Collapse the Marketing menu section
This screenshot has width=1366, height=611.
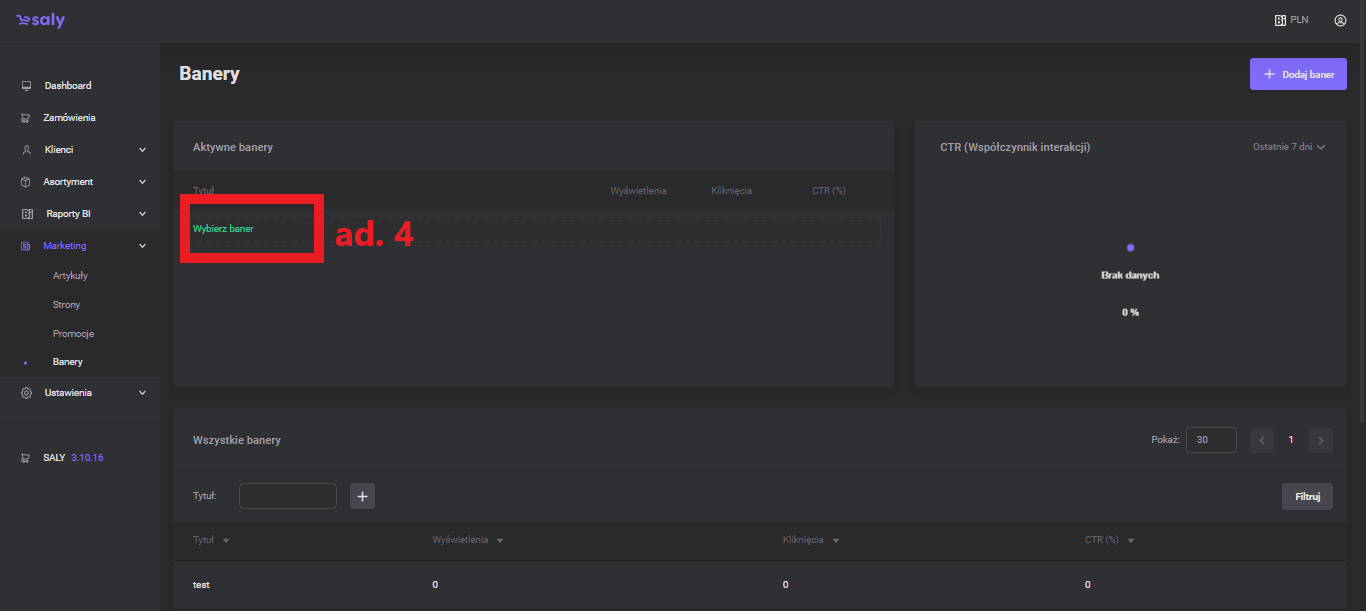coord(142,246)
